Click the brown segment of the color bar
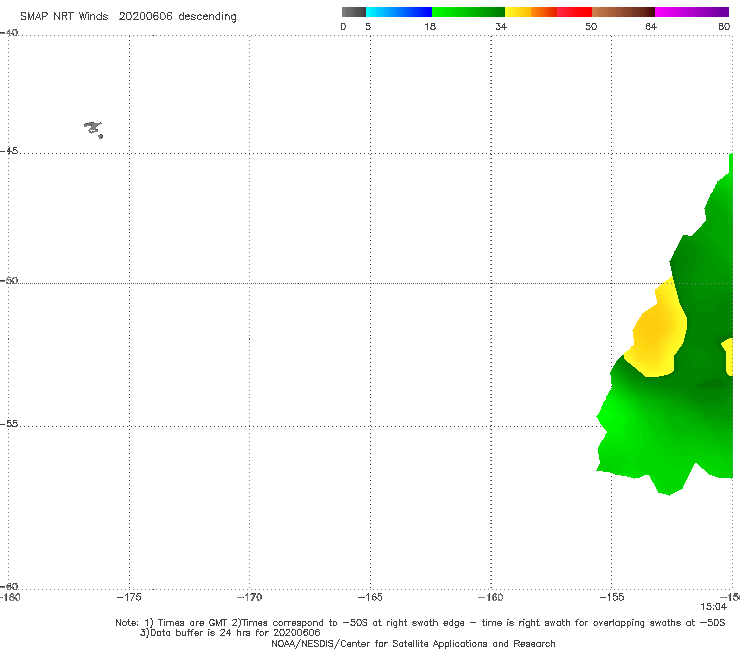 [623, 12]
